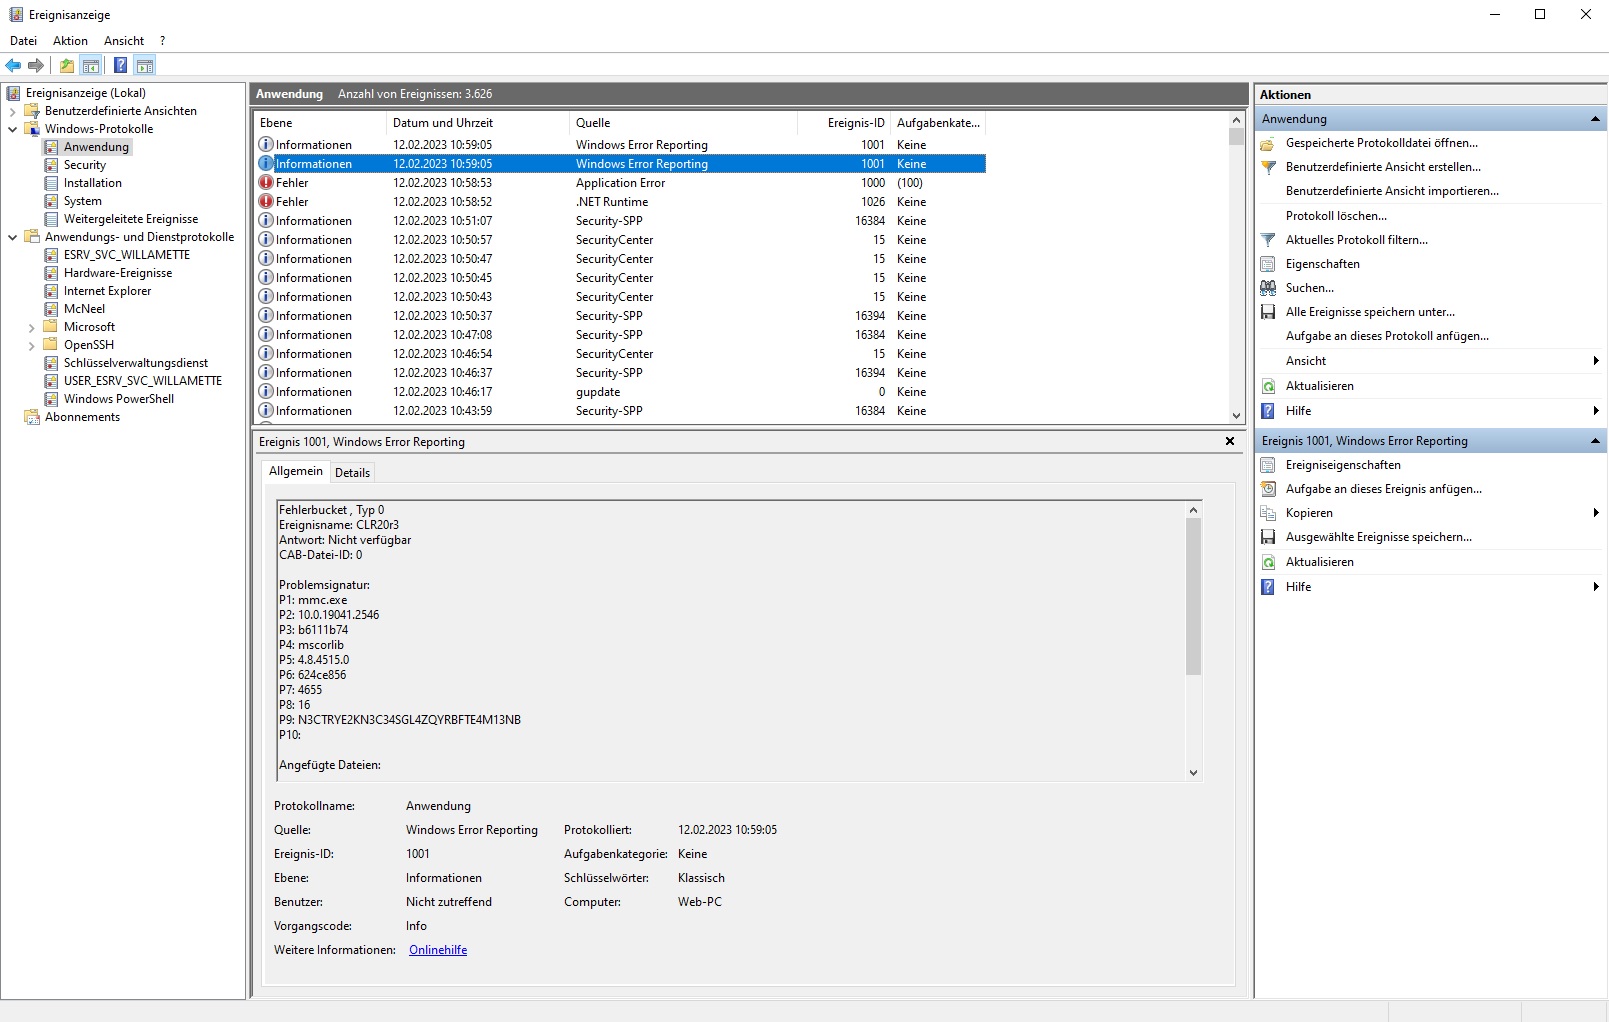1609x1022 pixels.
Task: Click 'Alle Ereignisse speichern unter...' save action
Action: coord(1369,312)
